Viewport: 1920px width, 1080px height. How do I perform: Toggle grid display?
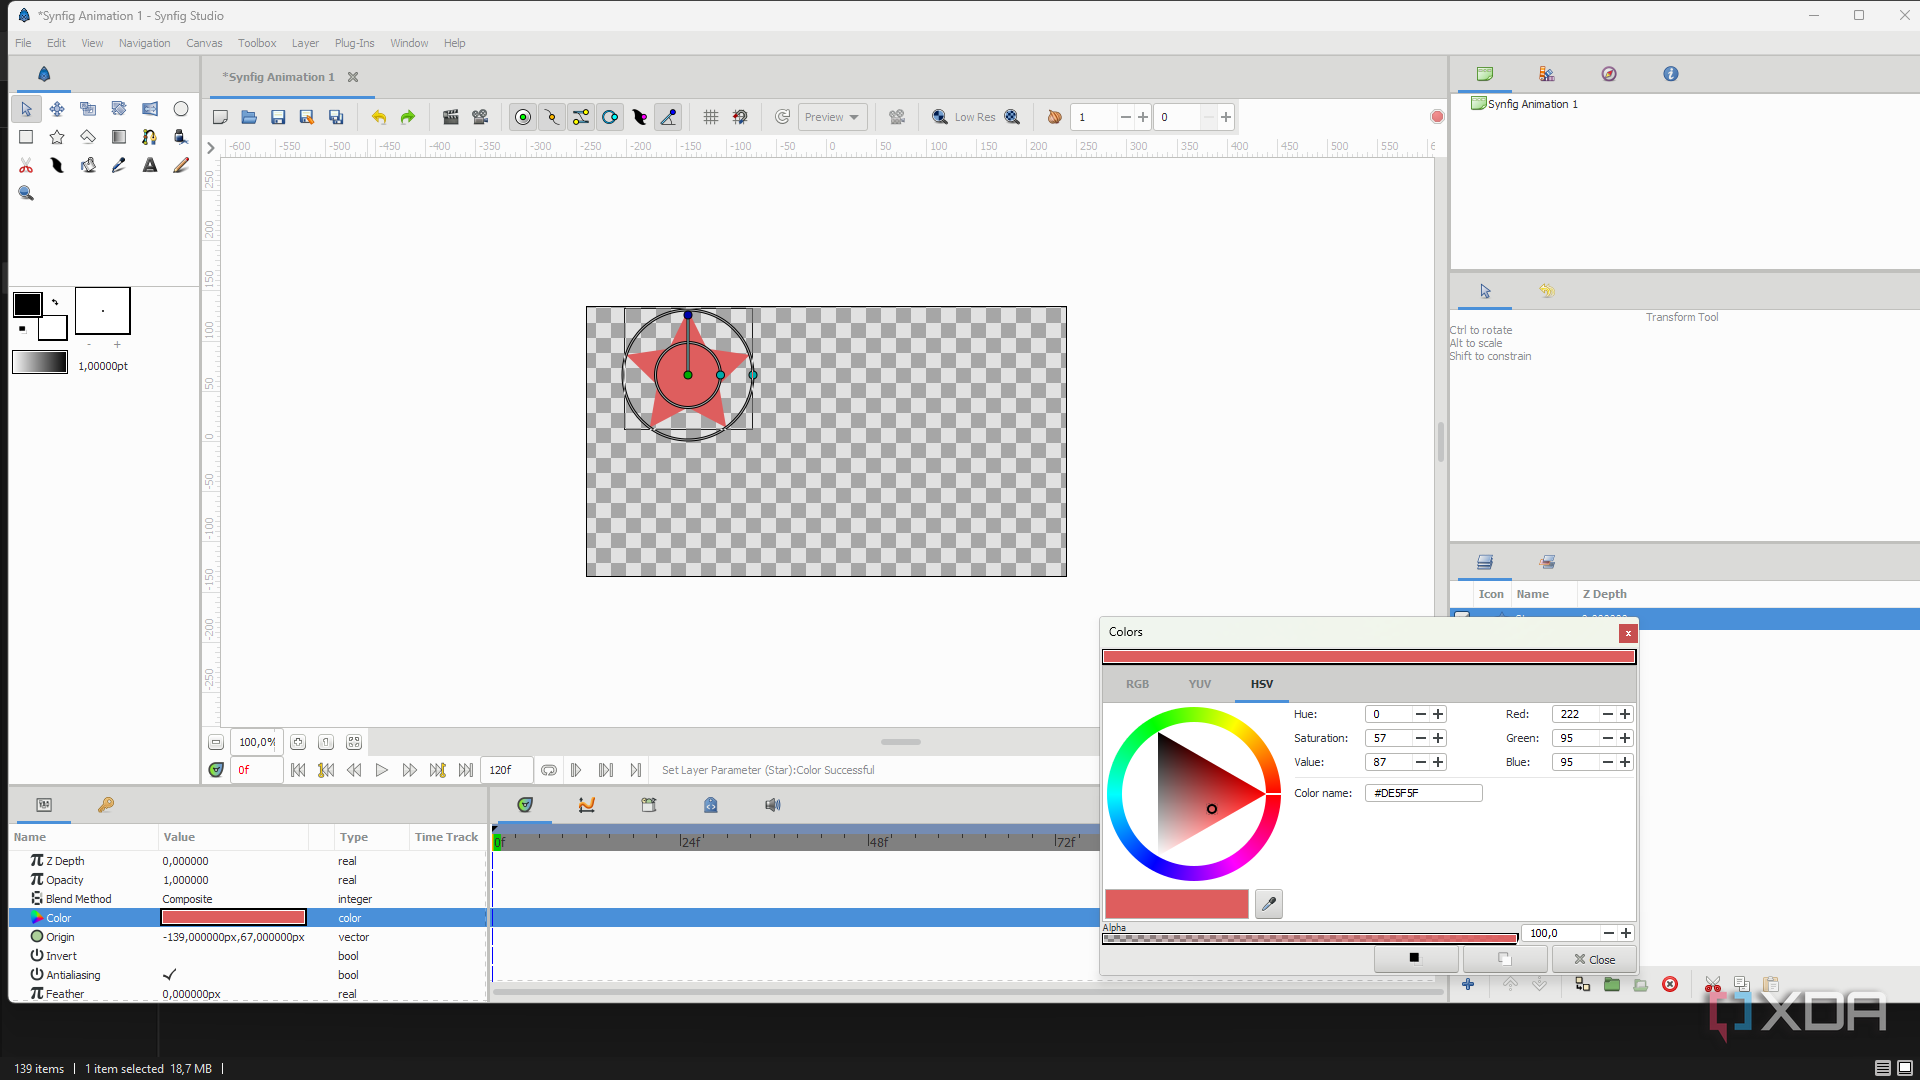[711, 117]
